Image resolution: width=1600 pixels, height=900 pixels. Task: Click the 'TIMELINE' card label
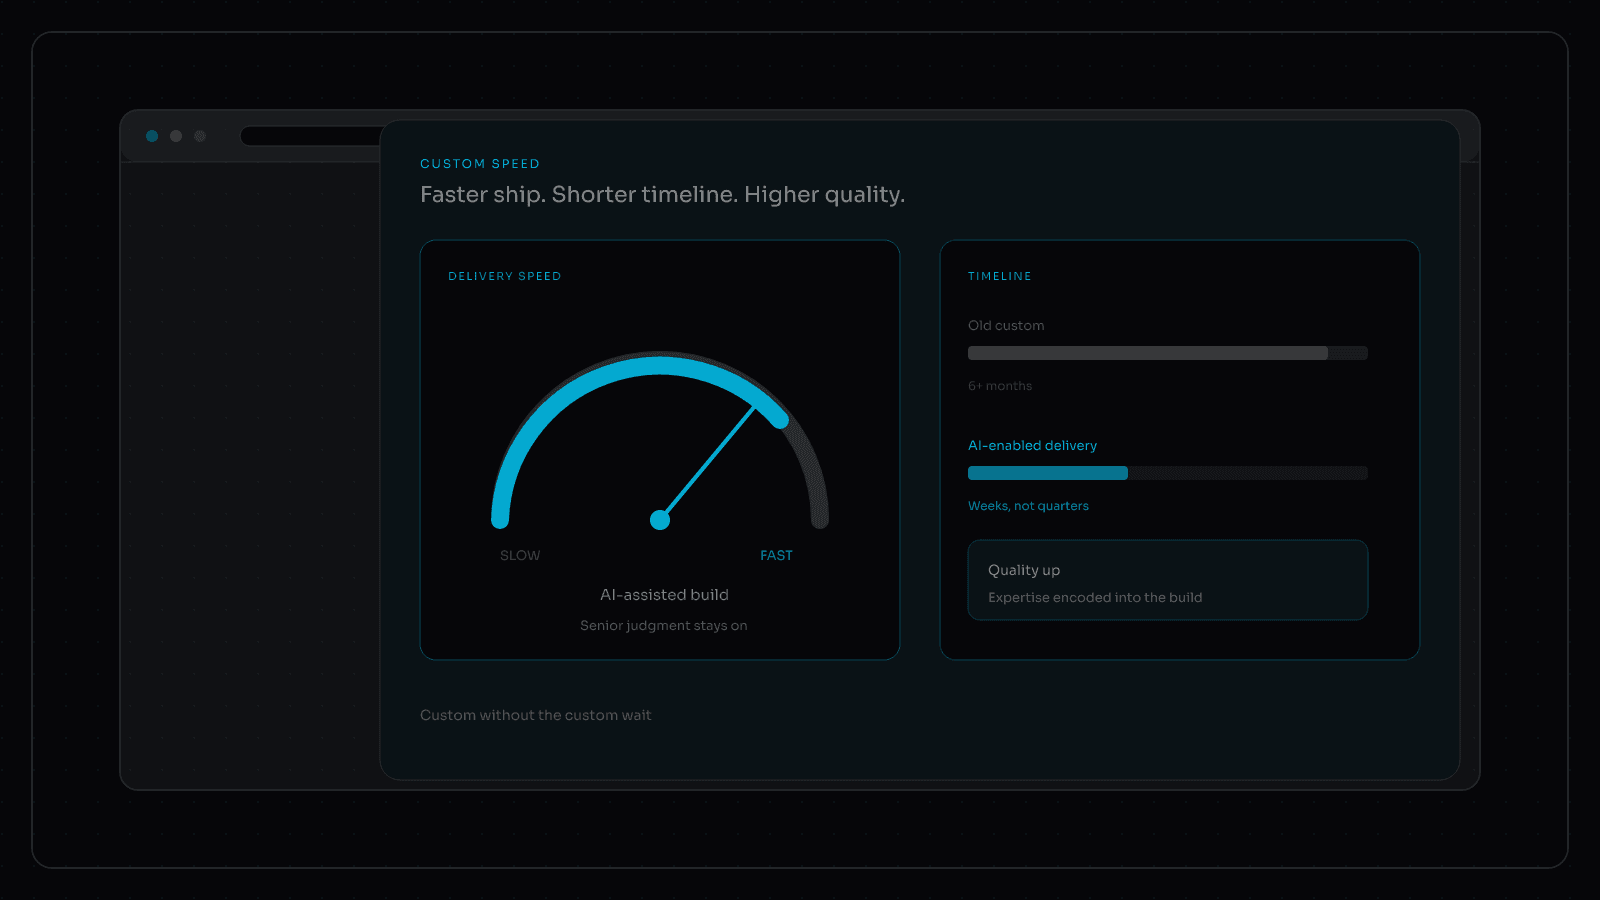click(999, 276)
